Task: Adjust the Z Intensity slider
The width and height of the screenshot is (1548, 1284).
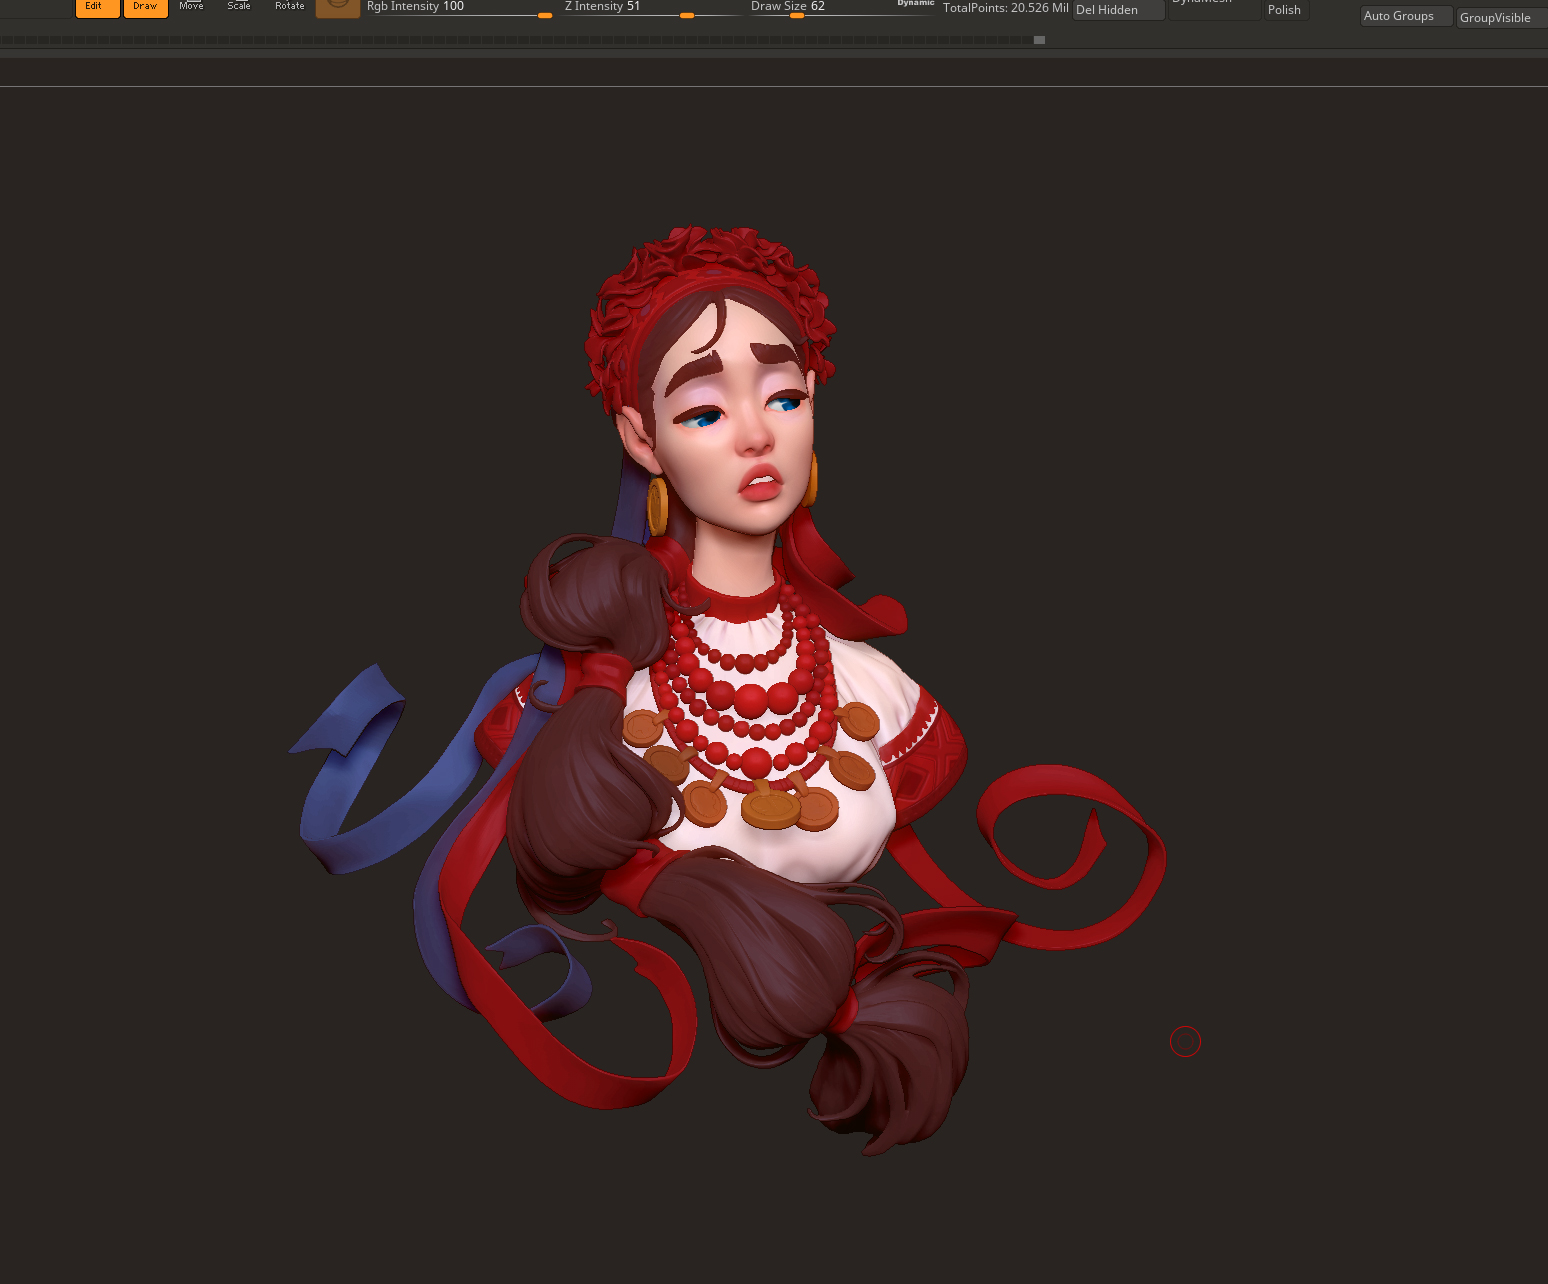Action: coord(651,9)
